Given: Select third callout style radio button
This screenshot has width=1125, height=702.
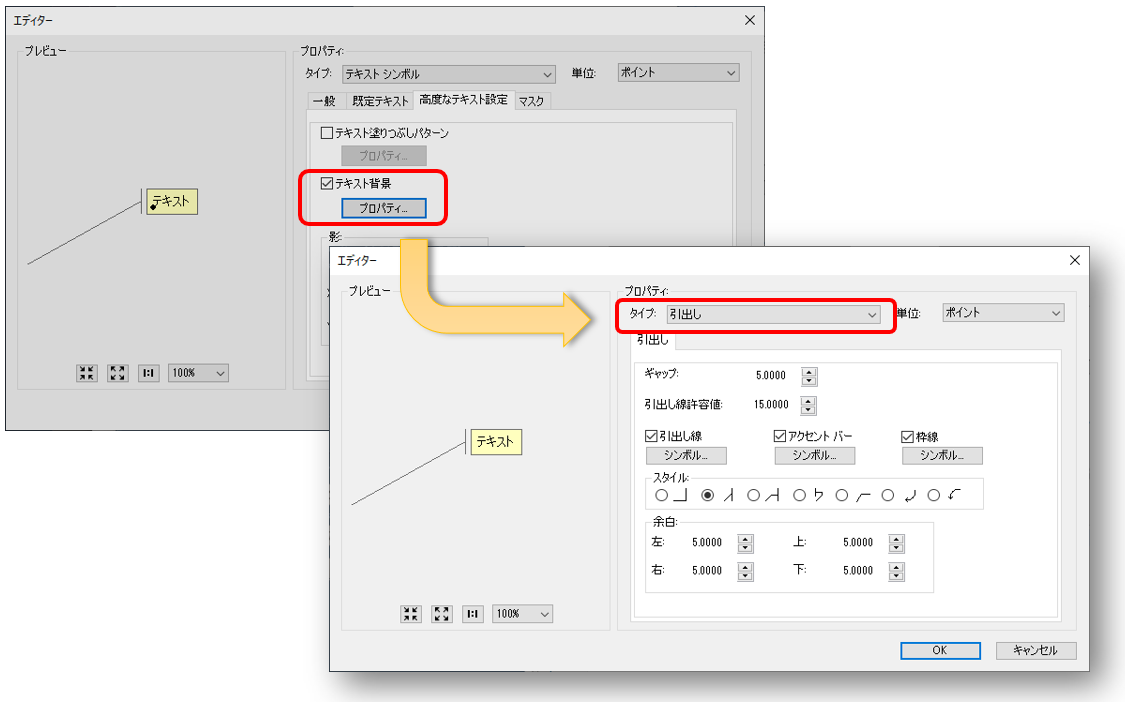Looking at the screenshot, I should pos(753,495).
